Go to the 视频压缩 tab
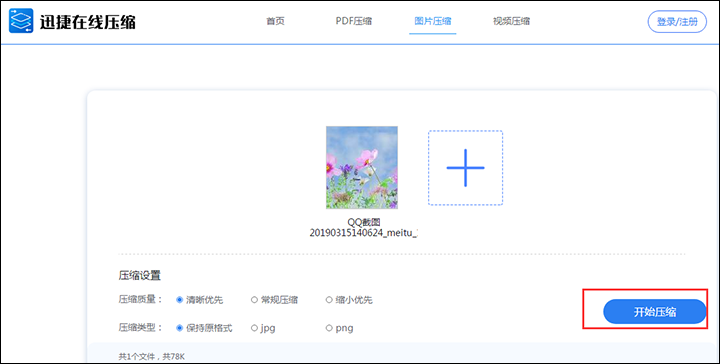This screenshot has height=364, width=720. (x=512, y=21)
